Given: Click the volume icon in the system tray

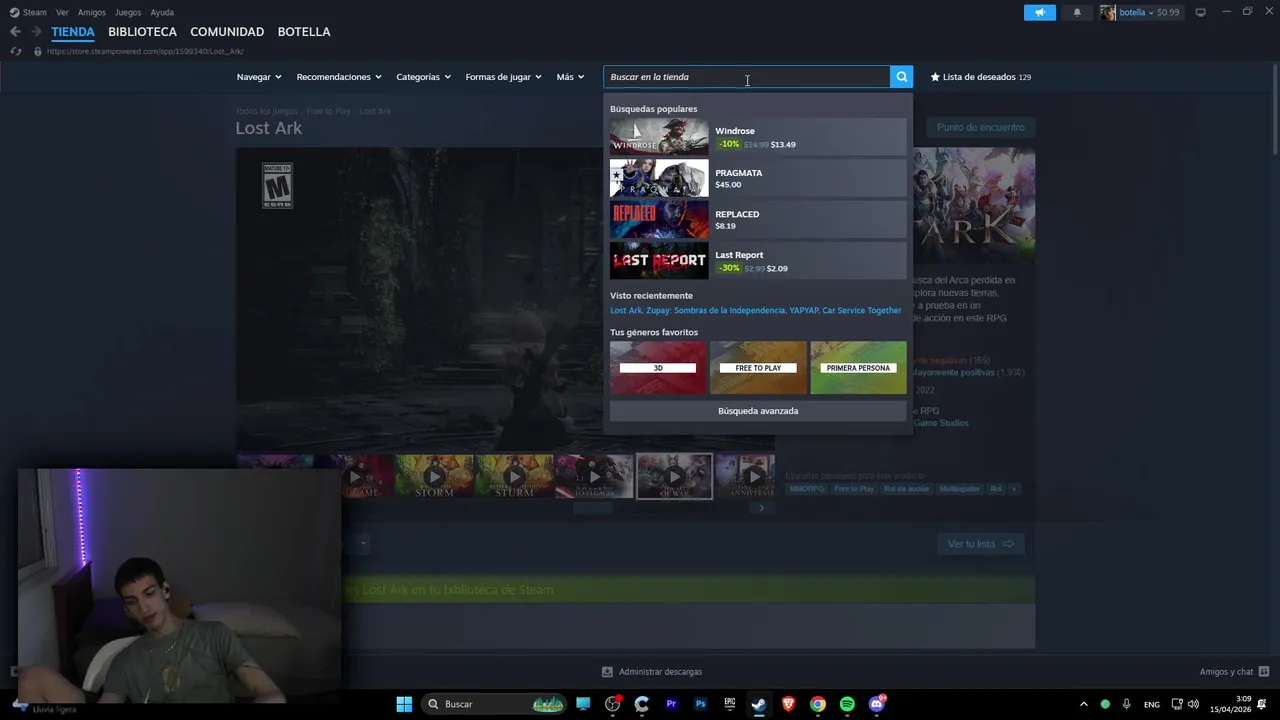Looking at the screenshot, I should click(1193, 704).
